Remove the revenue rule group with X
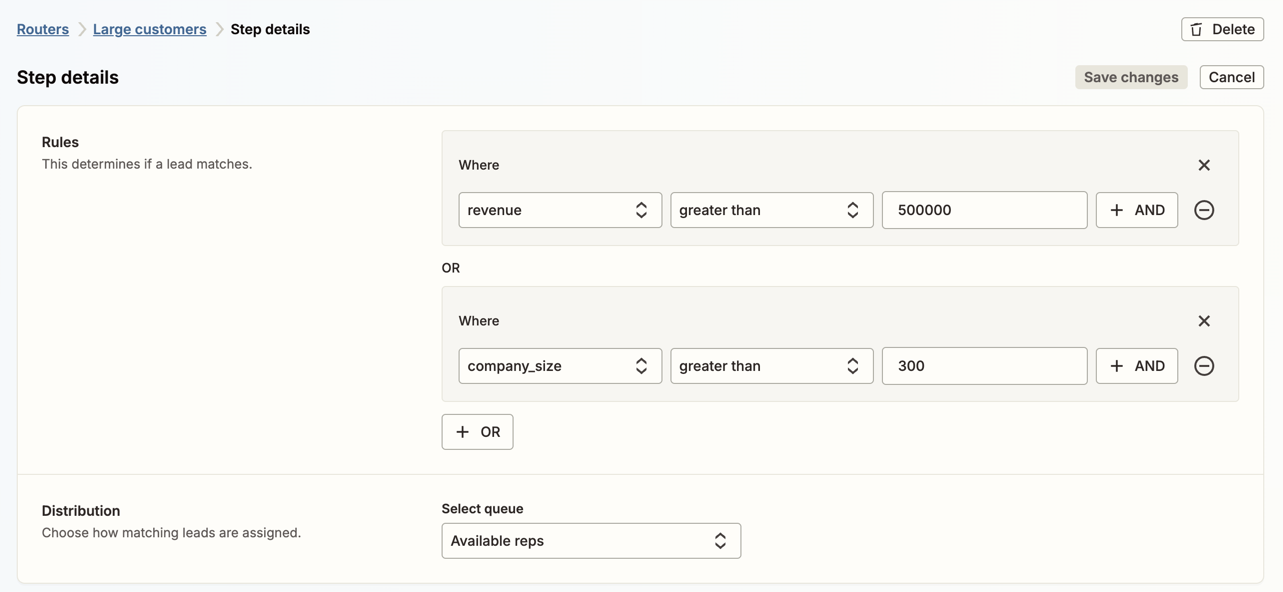The image size is (1283, 592). coord(1203,165)
